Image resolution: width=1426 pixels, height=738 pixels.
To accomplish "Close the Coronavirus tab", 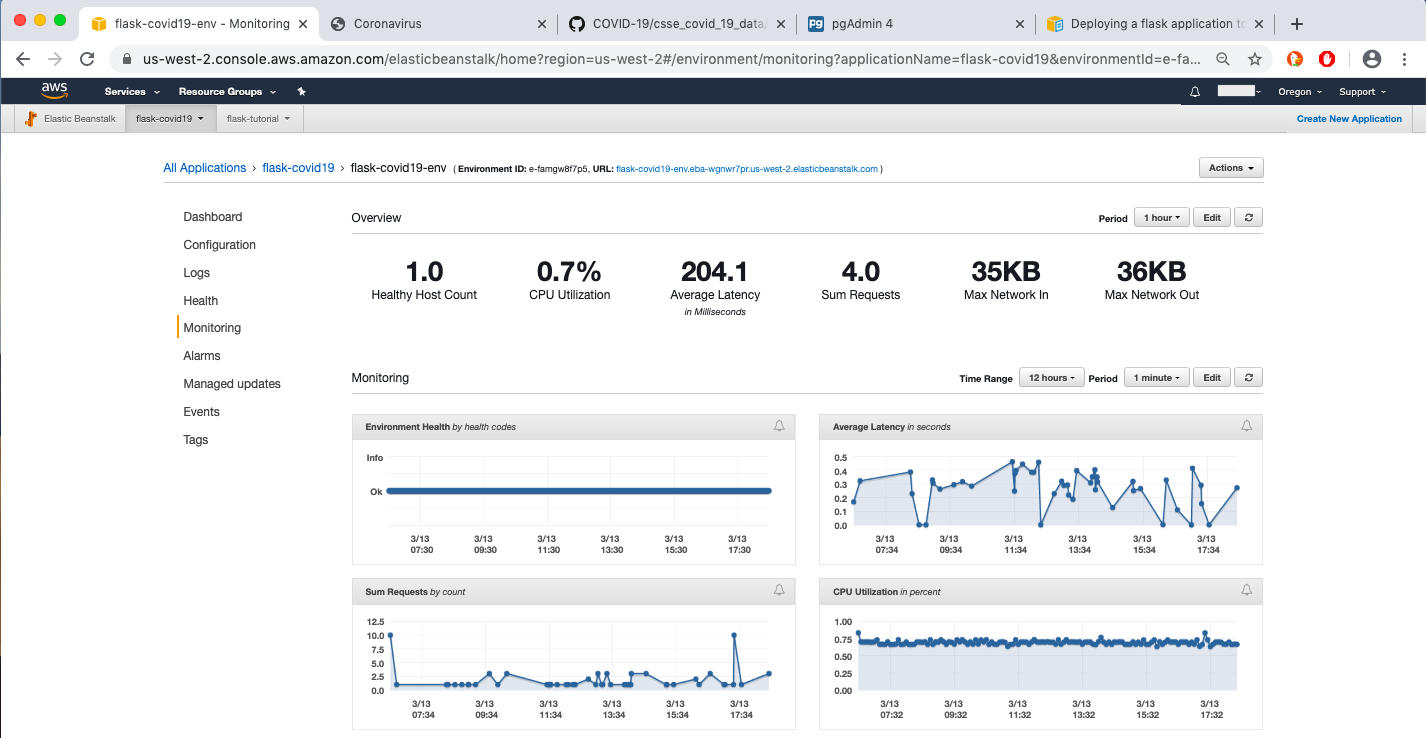I will point(542,24).
